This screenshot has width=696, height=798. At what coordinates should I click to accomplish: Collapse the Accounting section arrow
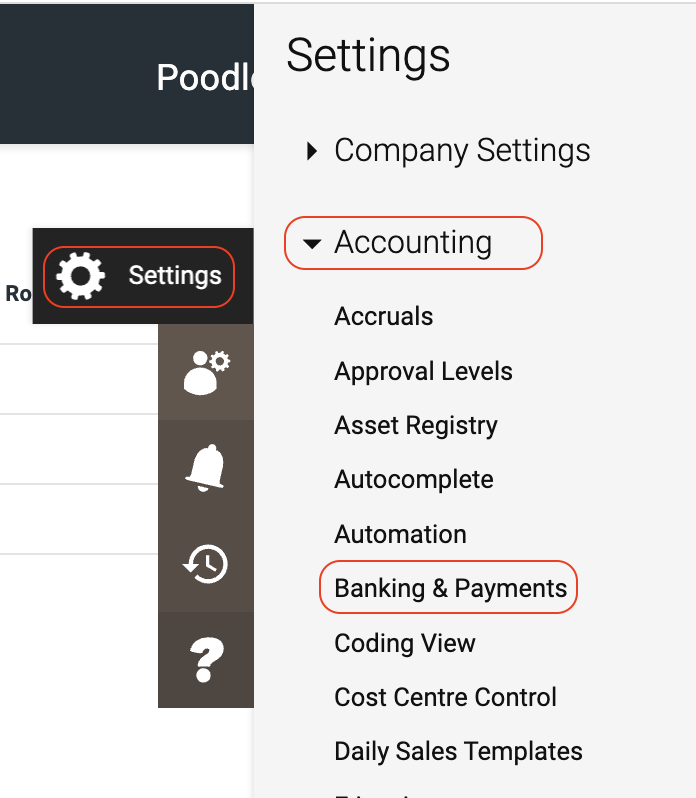312,243
